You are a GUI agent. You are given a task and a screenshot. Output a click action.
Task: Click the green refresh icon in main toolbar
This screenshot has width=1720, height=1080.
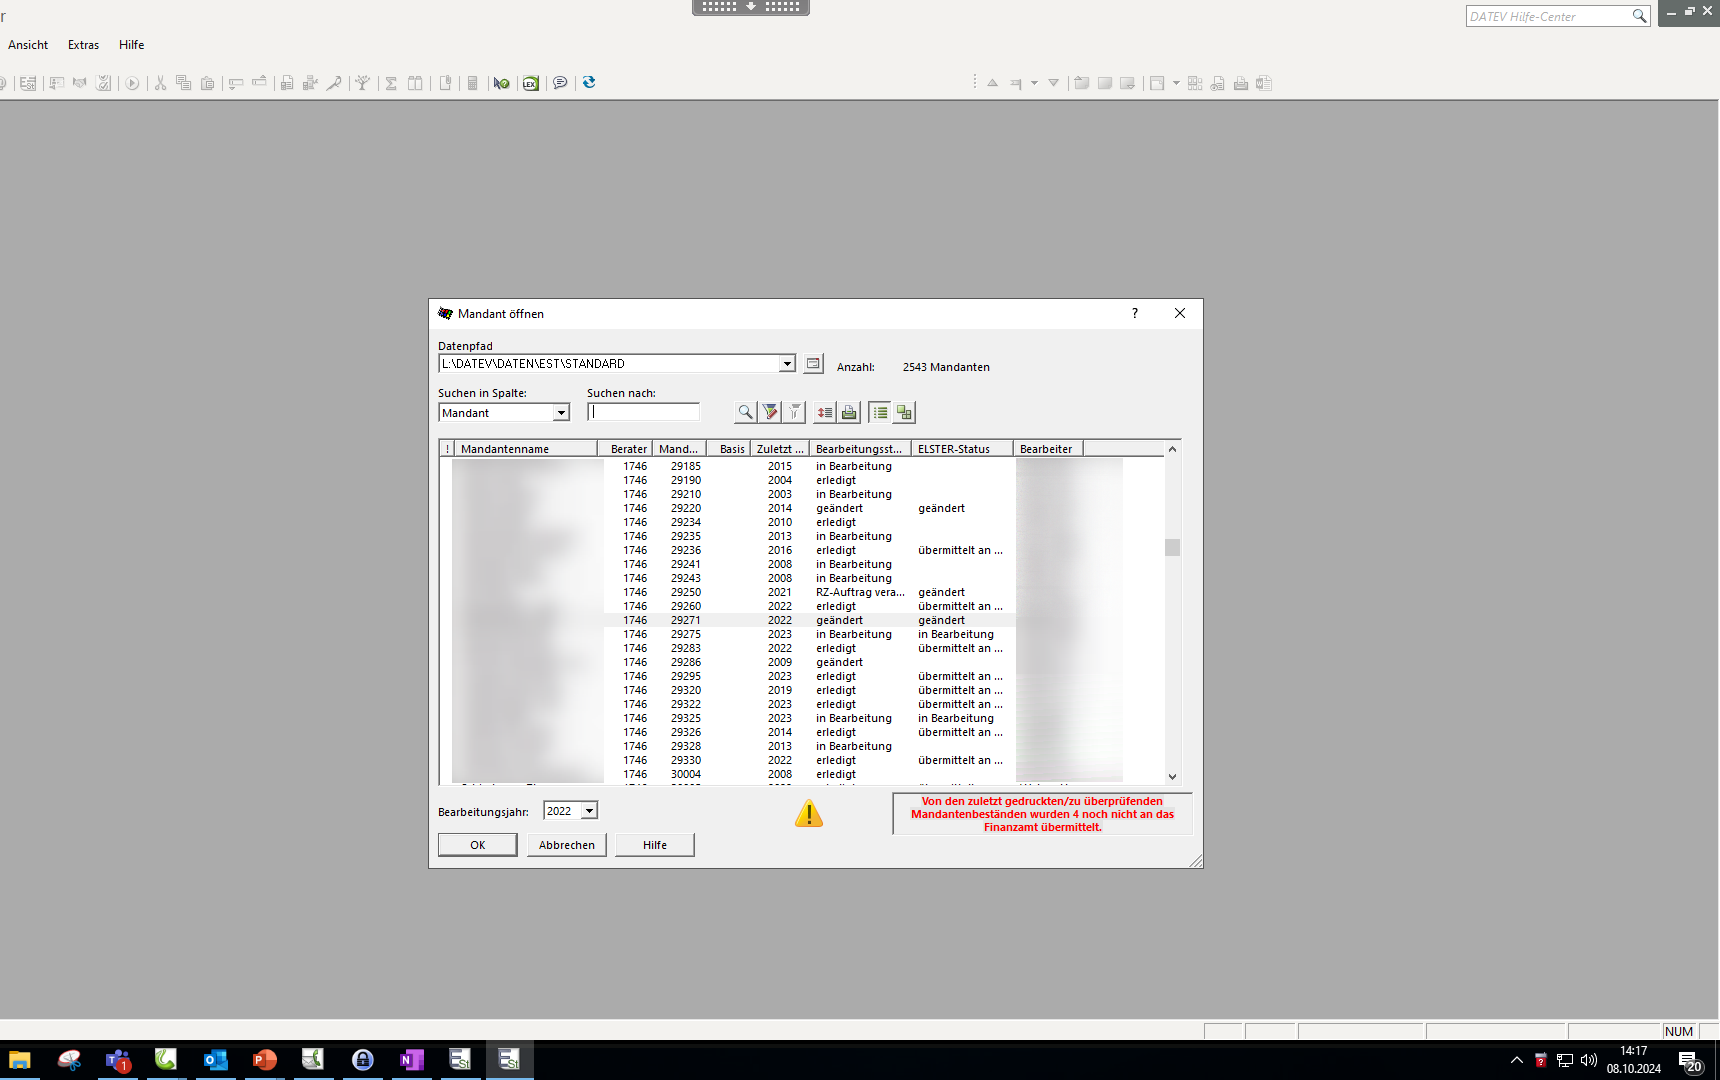pyautogui.click(x=589, y=83)
